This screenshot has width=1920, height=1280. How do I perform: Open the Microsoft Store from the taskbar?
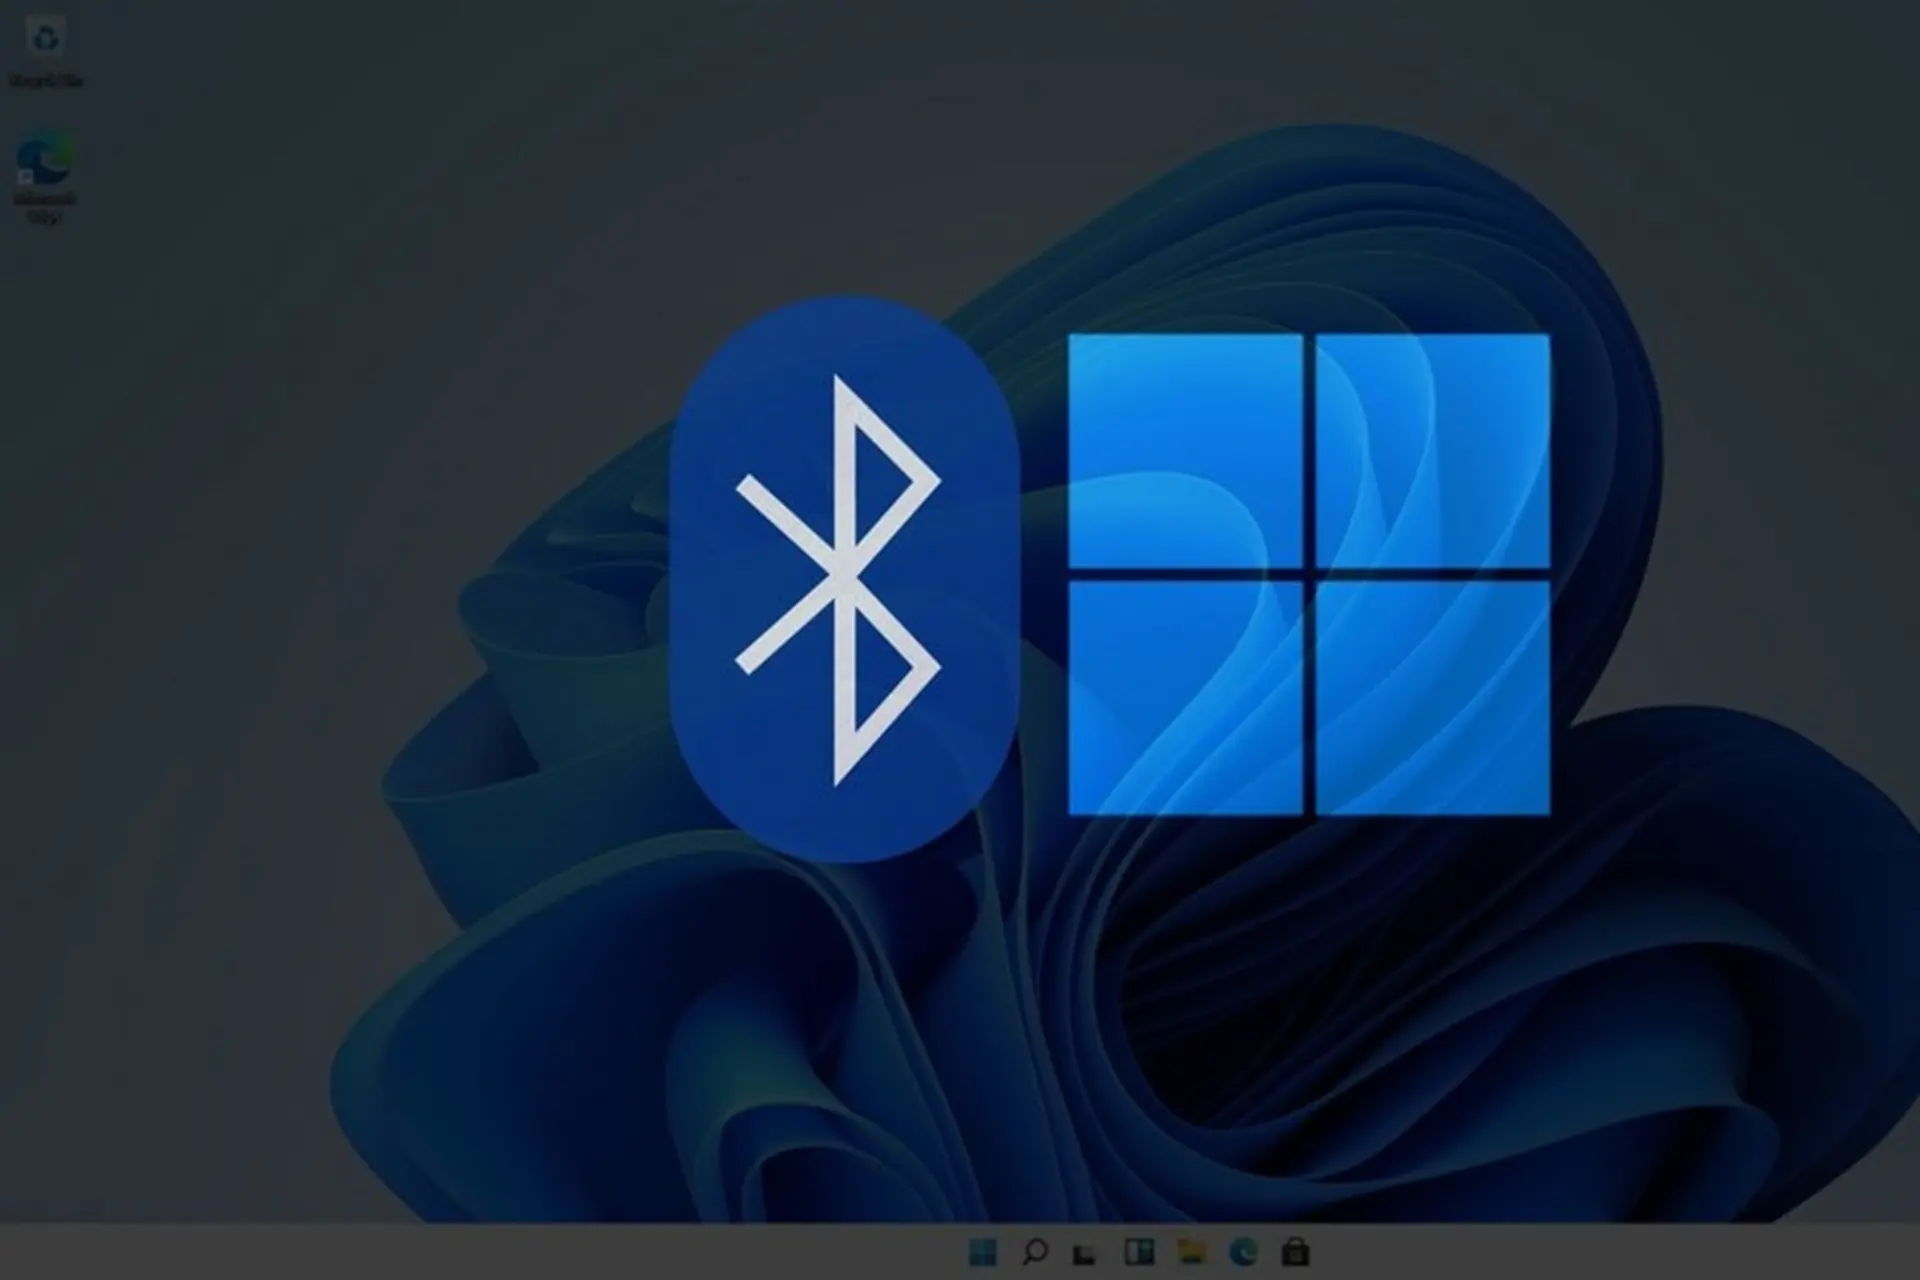click(x=1295, y=1253)
